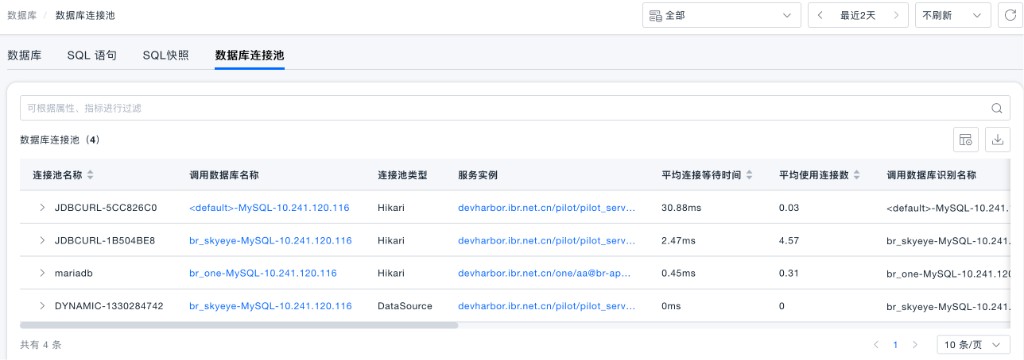Open service instance link in JDBCURL-1B504BE8 row
Screen dimensions: 1024x360
click(547, 240)
